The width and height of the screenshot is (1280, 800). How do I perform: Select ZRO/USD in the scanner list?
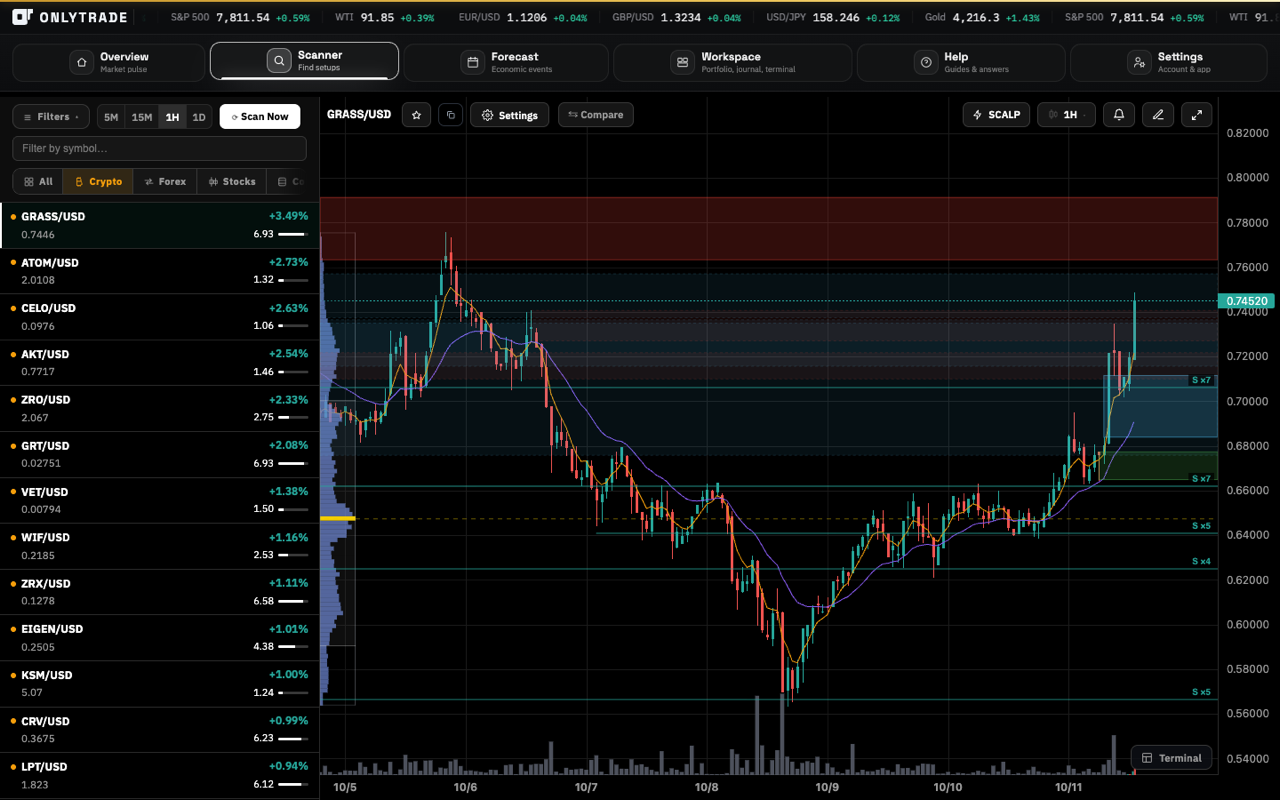[x=160, y=409]
